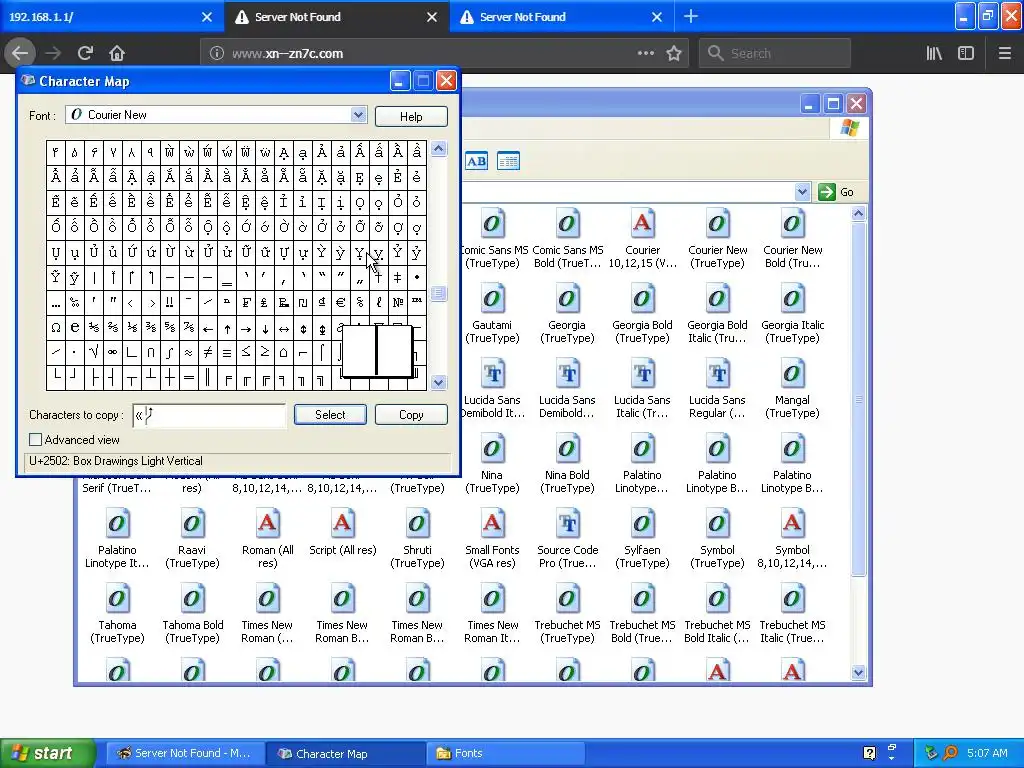This screenshot has height=768, width=1024.
Task: Click the AB similarity view toolbar icon
Action: pyautogui.click(x=477, y=161)
